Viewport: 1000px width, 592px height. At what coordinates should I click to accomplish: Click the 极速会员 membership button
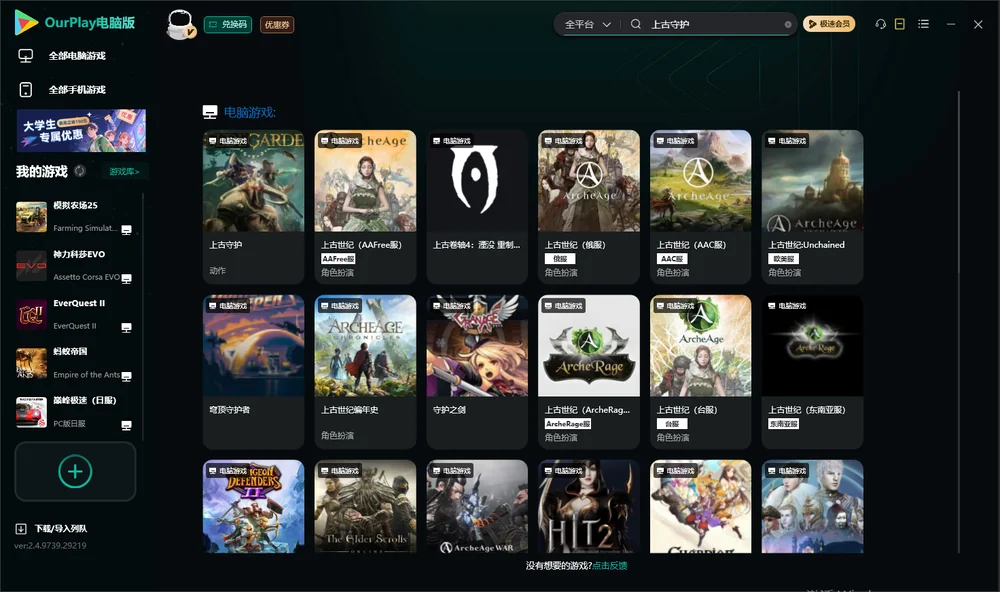tap(828, 24)
